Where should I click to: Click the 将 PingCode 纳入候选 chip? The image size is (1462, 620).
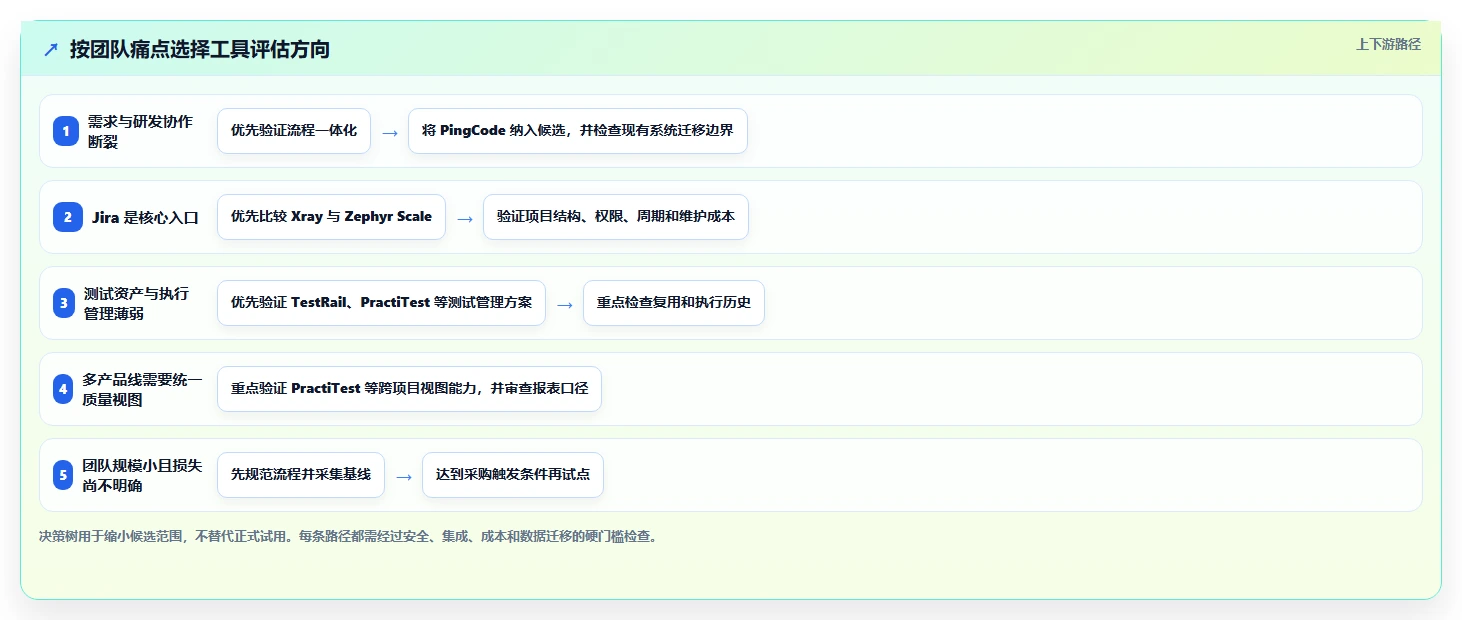click(578, 131)
